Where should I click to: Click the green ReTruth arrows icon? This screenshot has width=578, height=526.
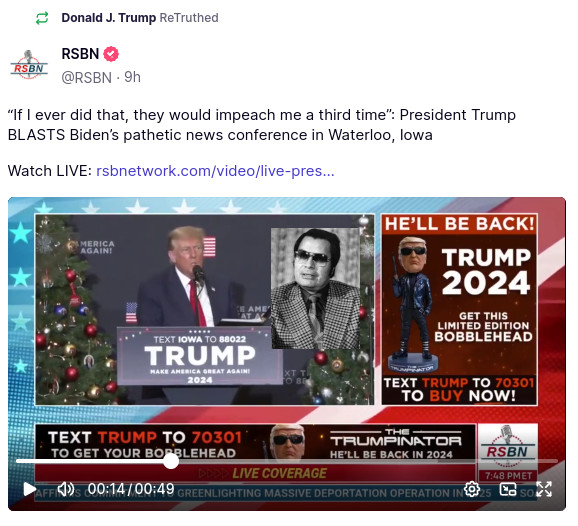pyautogui.click(x=42, y=18)
